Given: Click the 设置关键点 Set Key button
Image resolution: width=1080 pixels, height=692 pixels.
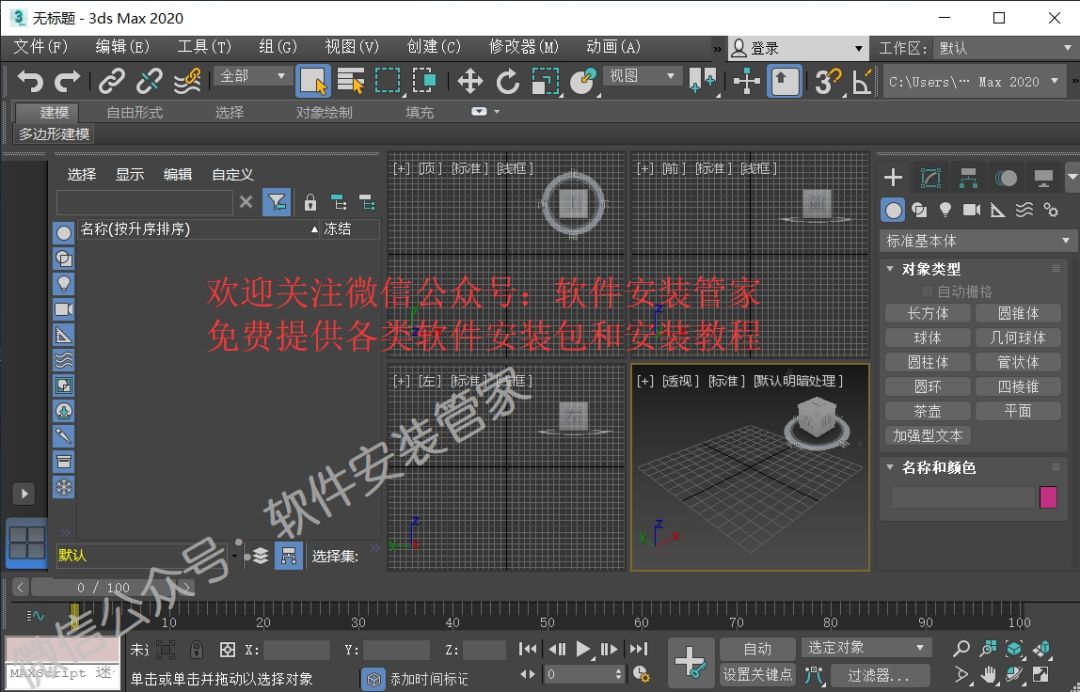Looking at the screenshot, I should point(758,675).
